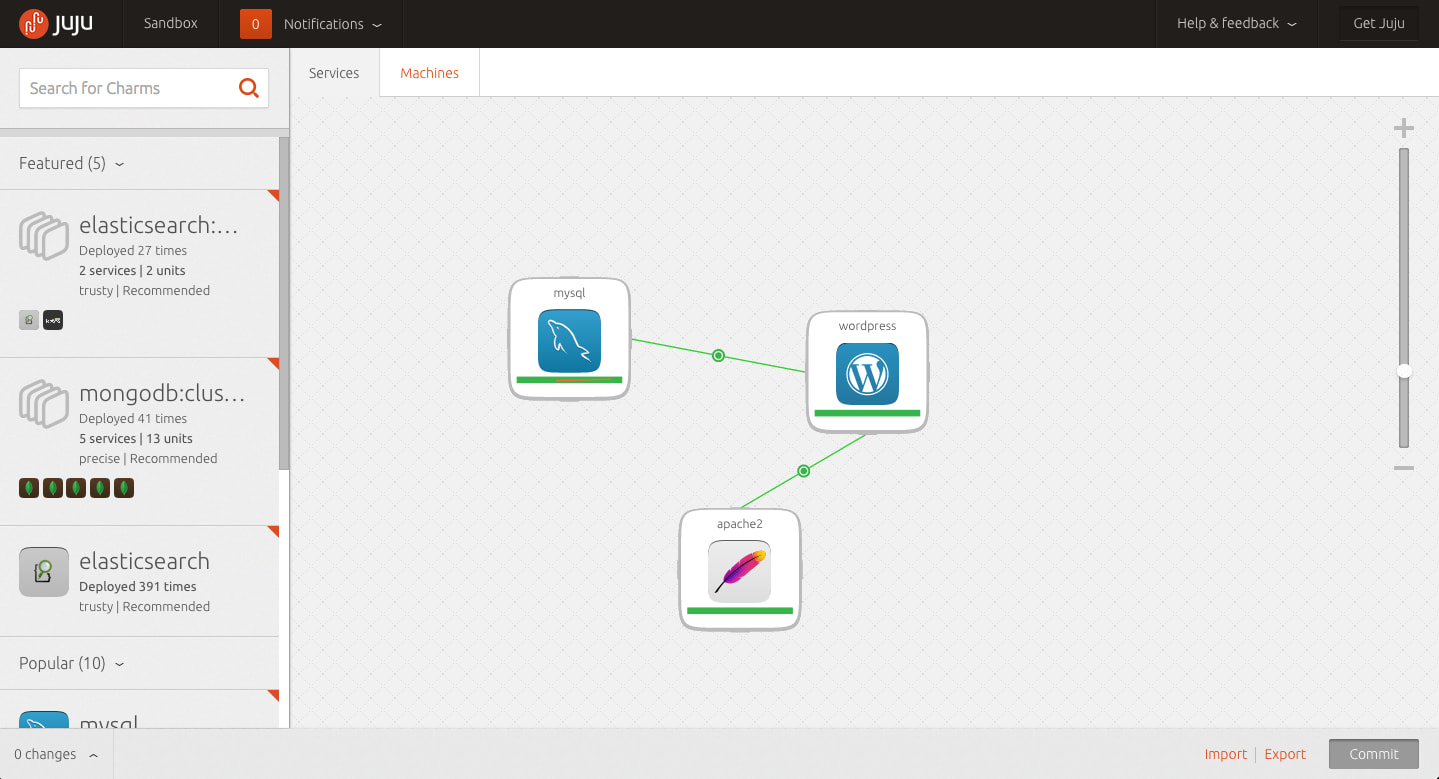This screenshot has width=1439, height=779.
Task: Click the first mongodb leaf icon
Action: (29, 488)
